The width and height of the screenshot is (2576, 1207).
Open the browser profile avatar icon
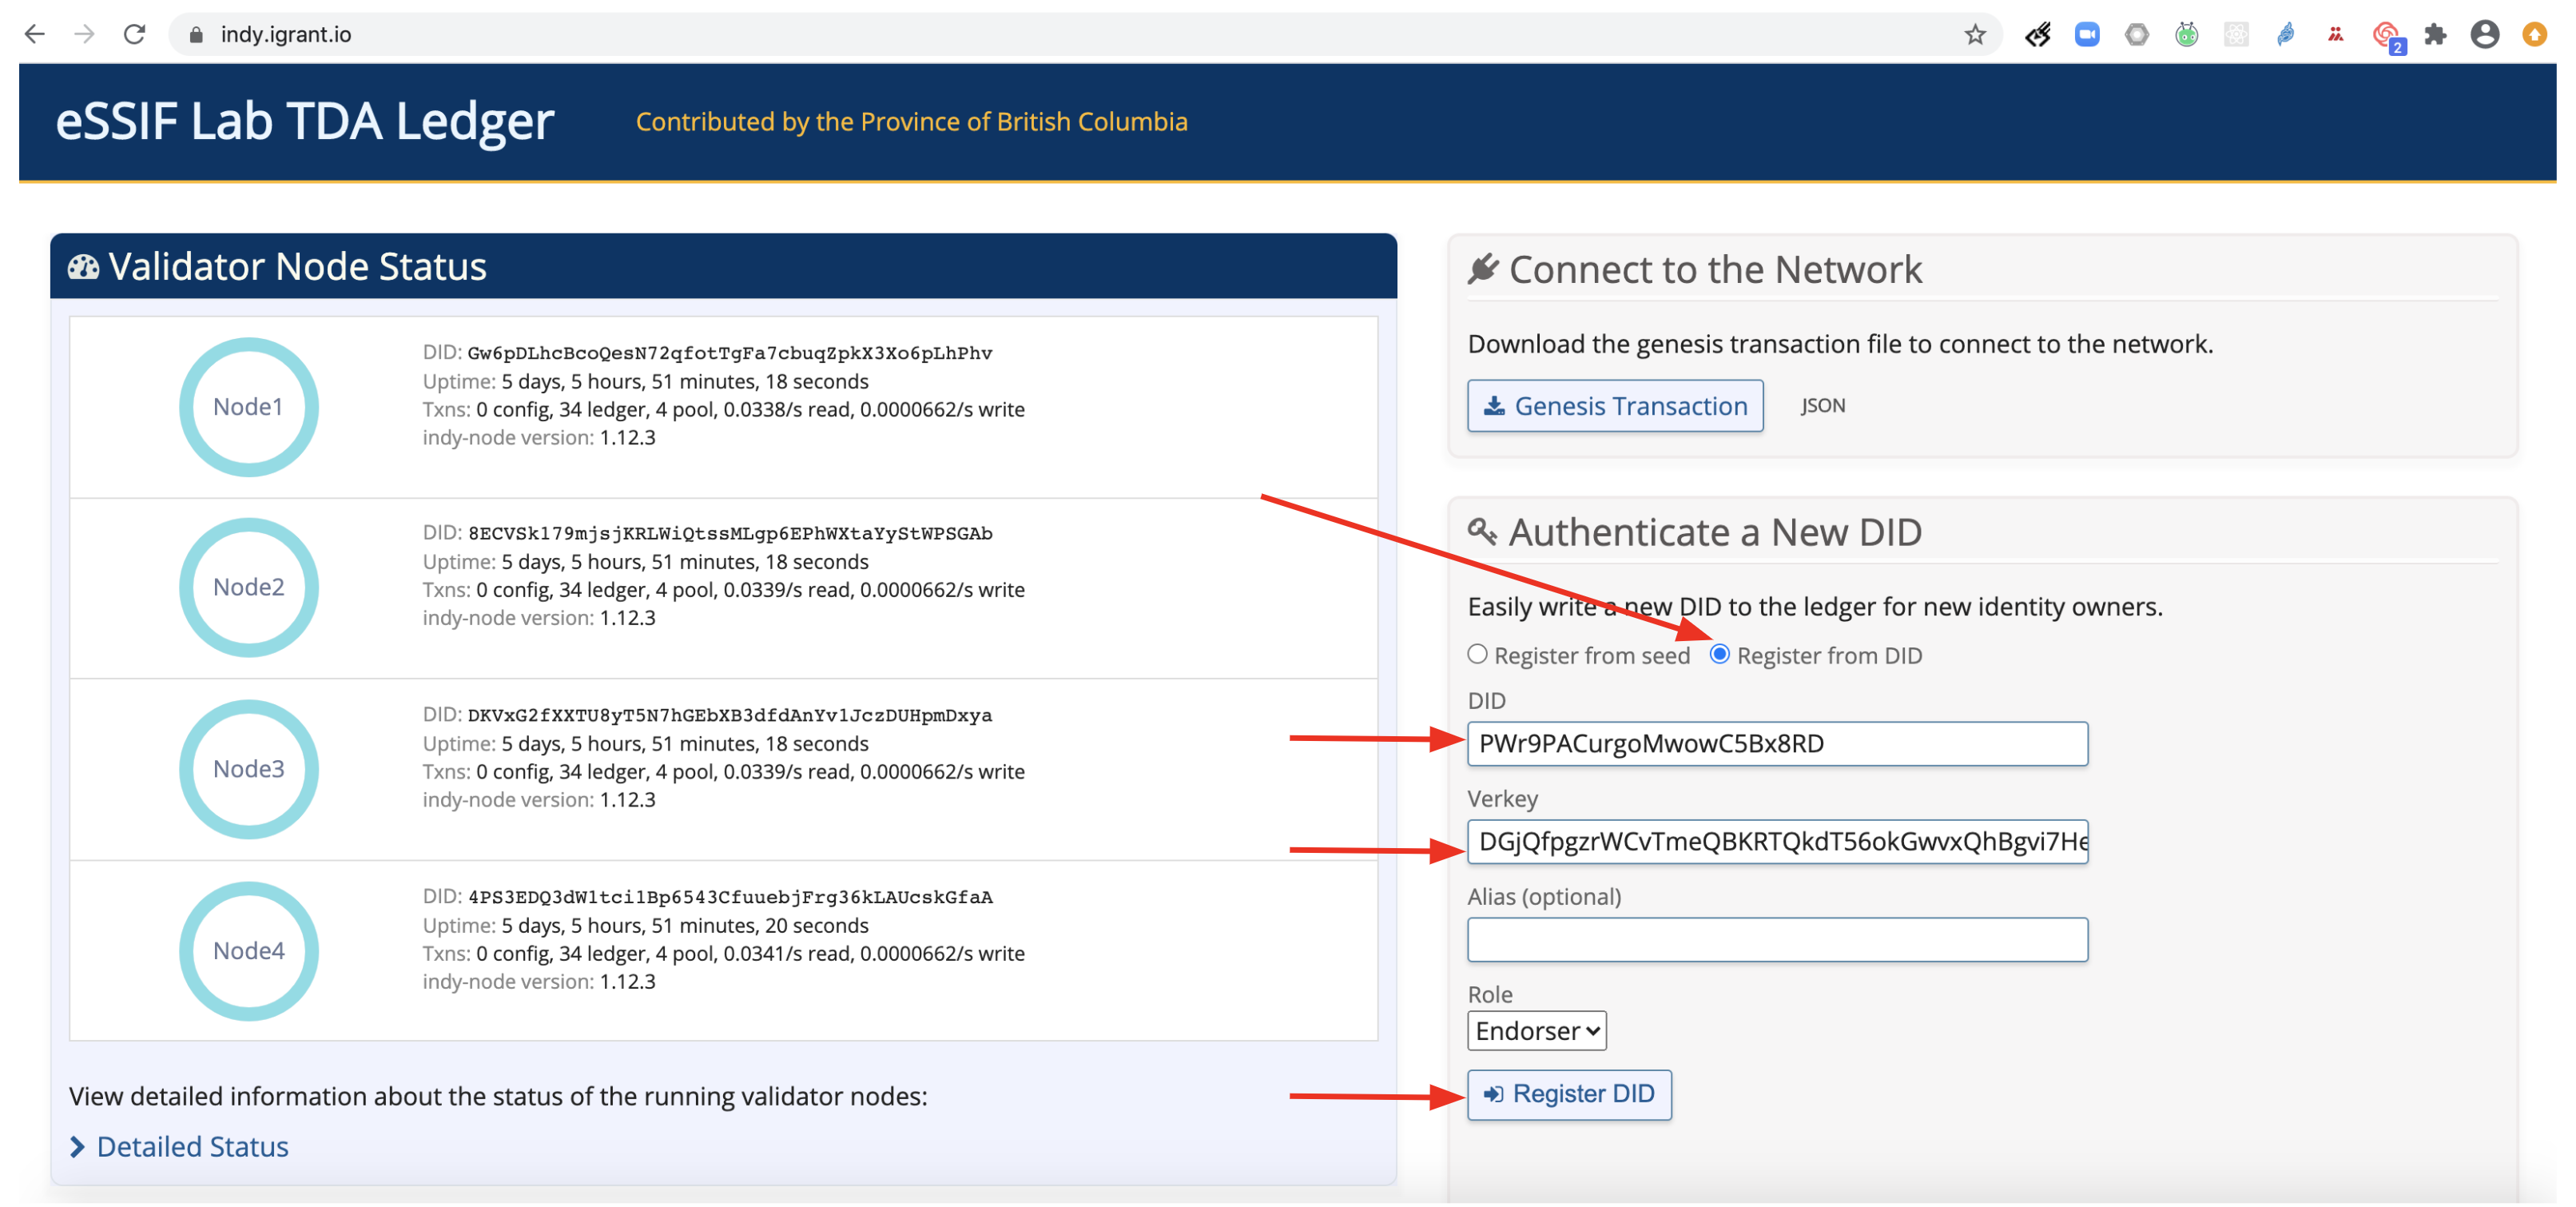click(x=2485, y=34)
